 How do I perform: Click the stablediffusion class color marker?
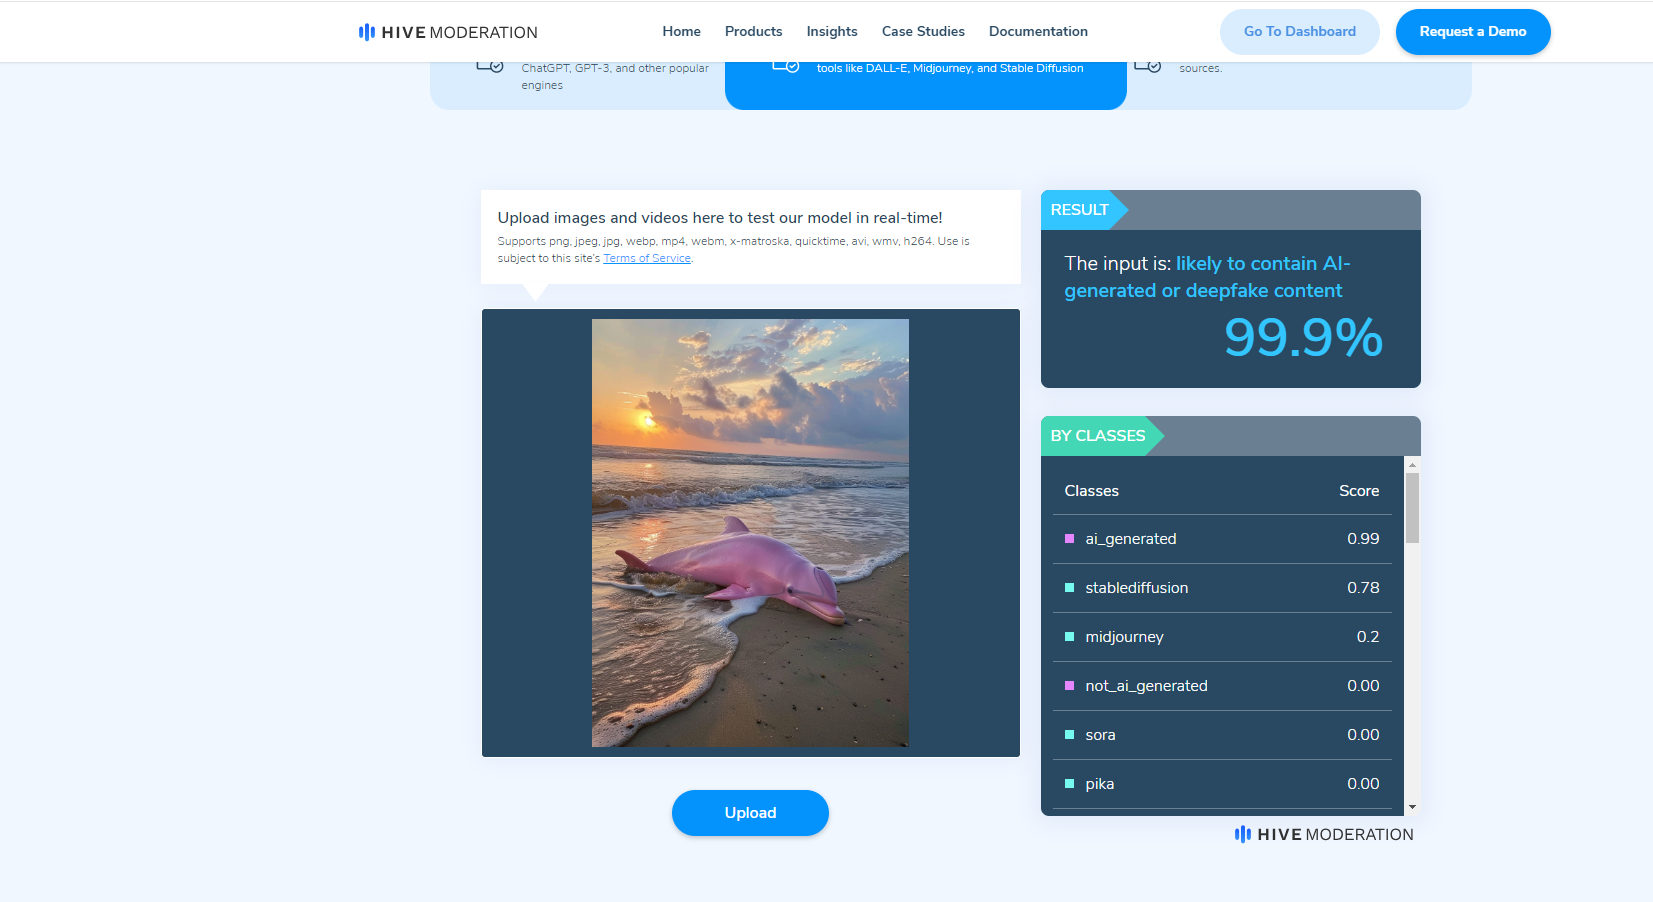(x=1069, y=588)
